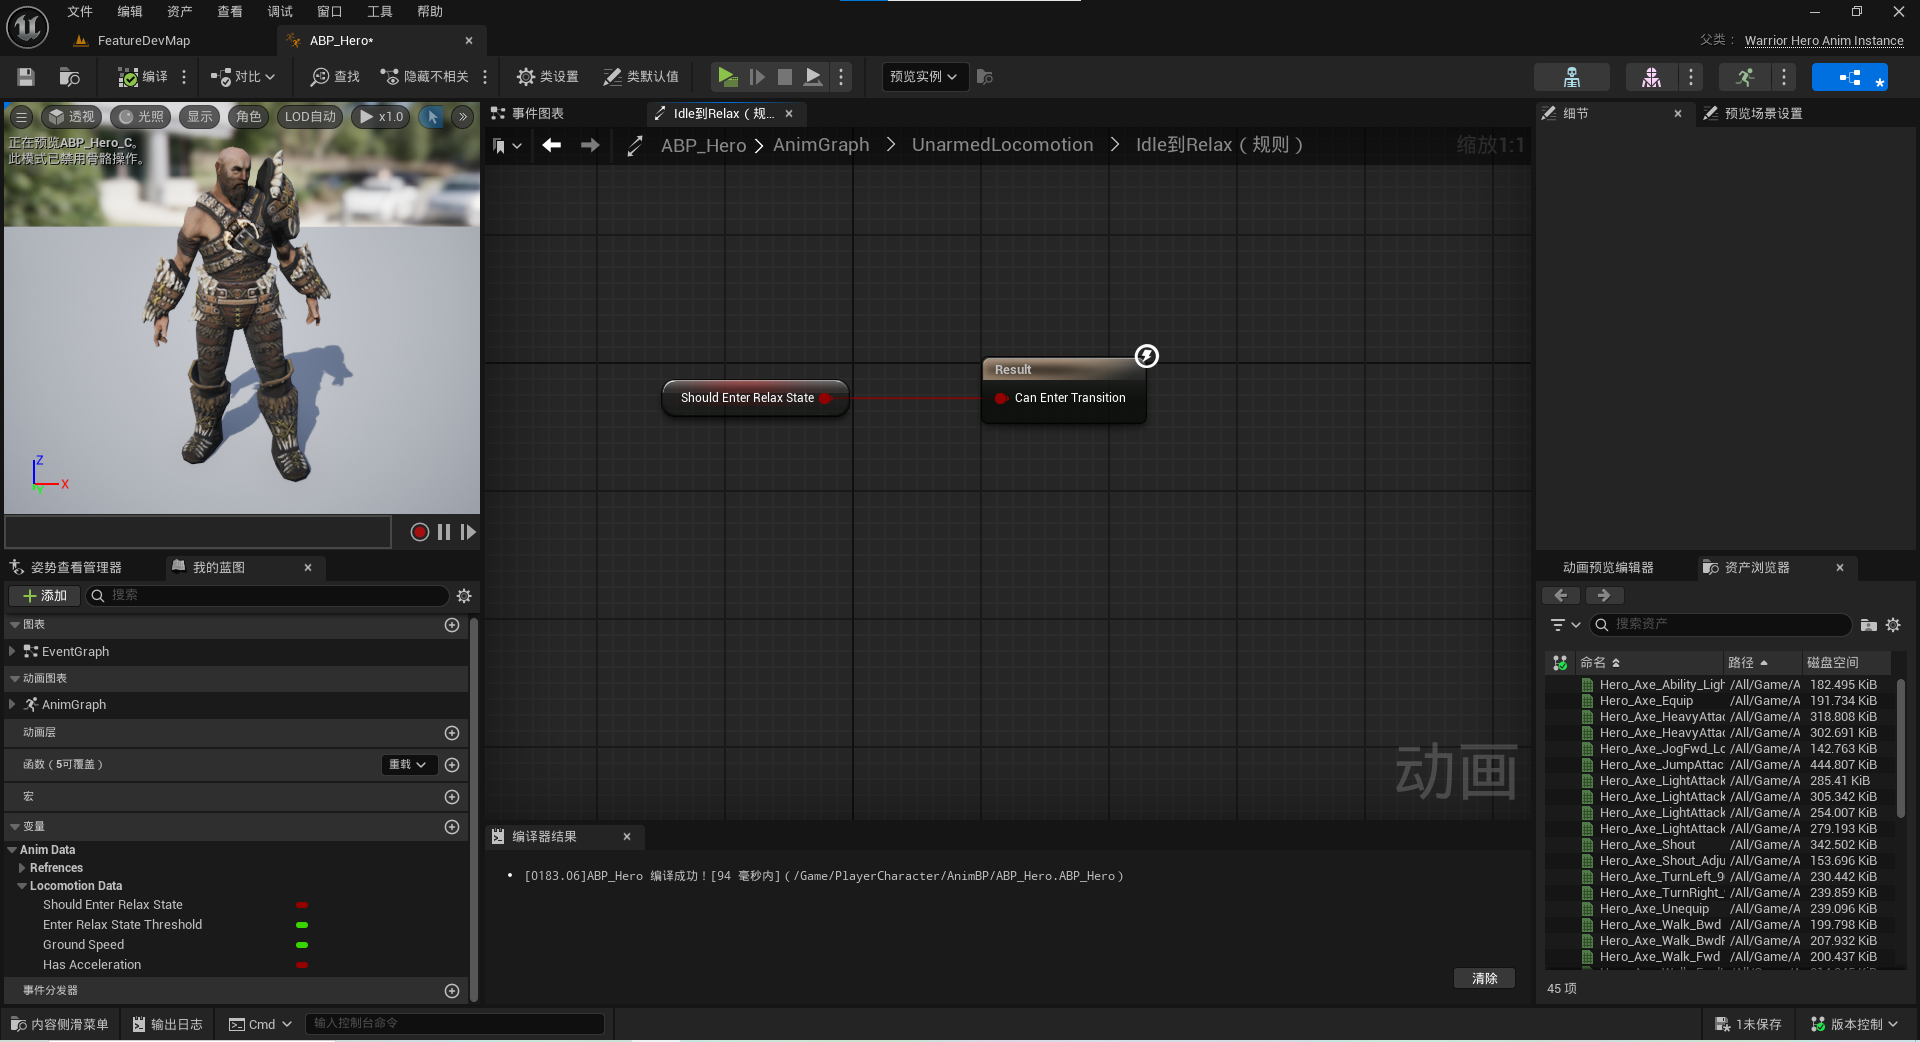Save the current asset with the floppy icon

pos(26,77)
